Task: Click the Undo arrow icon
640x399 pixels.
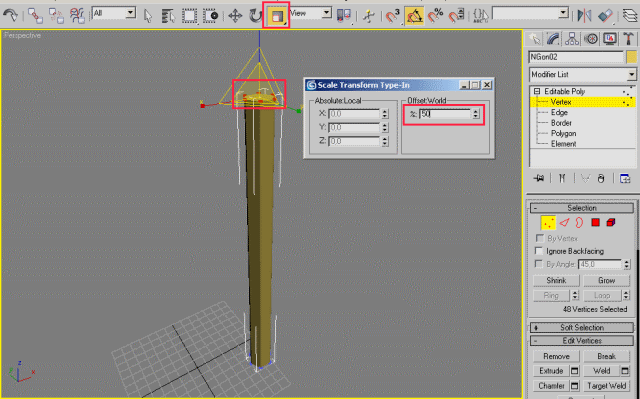Action: [x=10, y=16]
